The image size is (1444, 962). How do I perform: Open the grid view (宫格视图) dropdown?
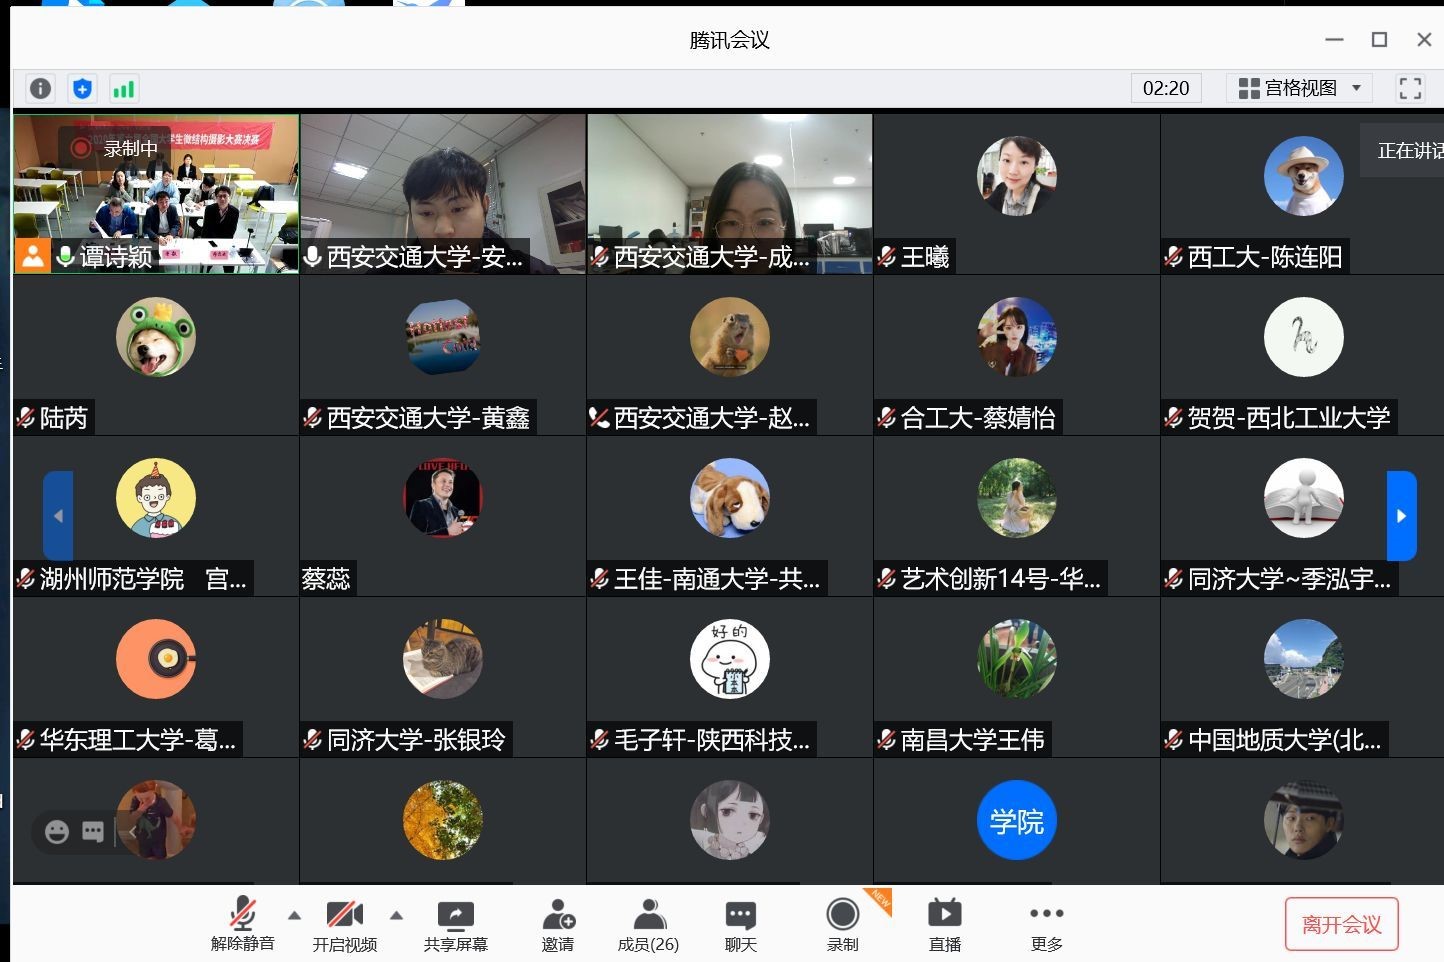click(1299, 88)
